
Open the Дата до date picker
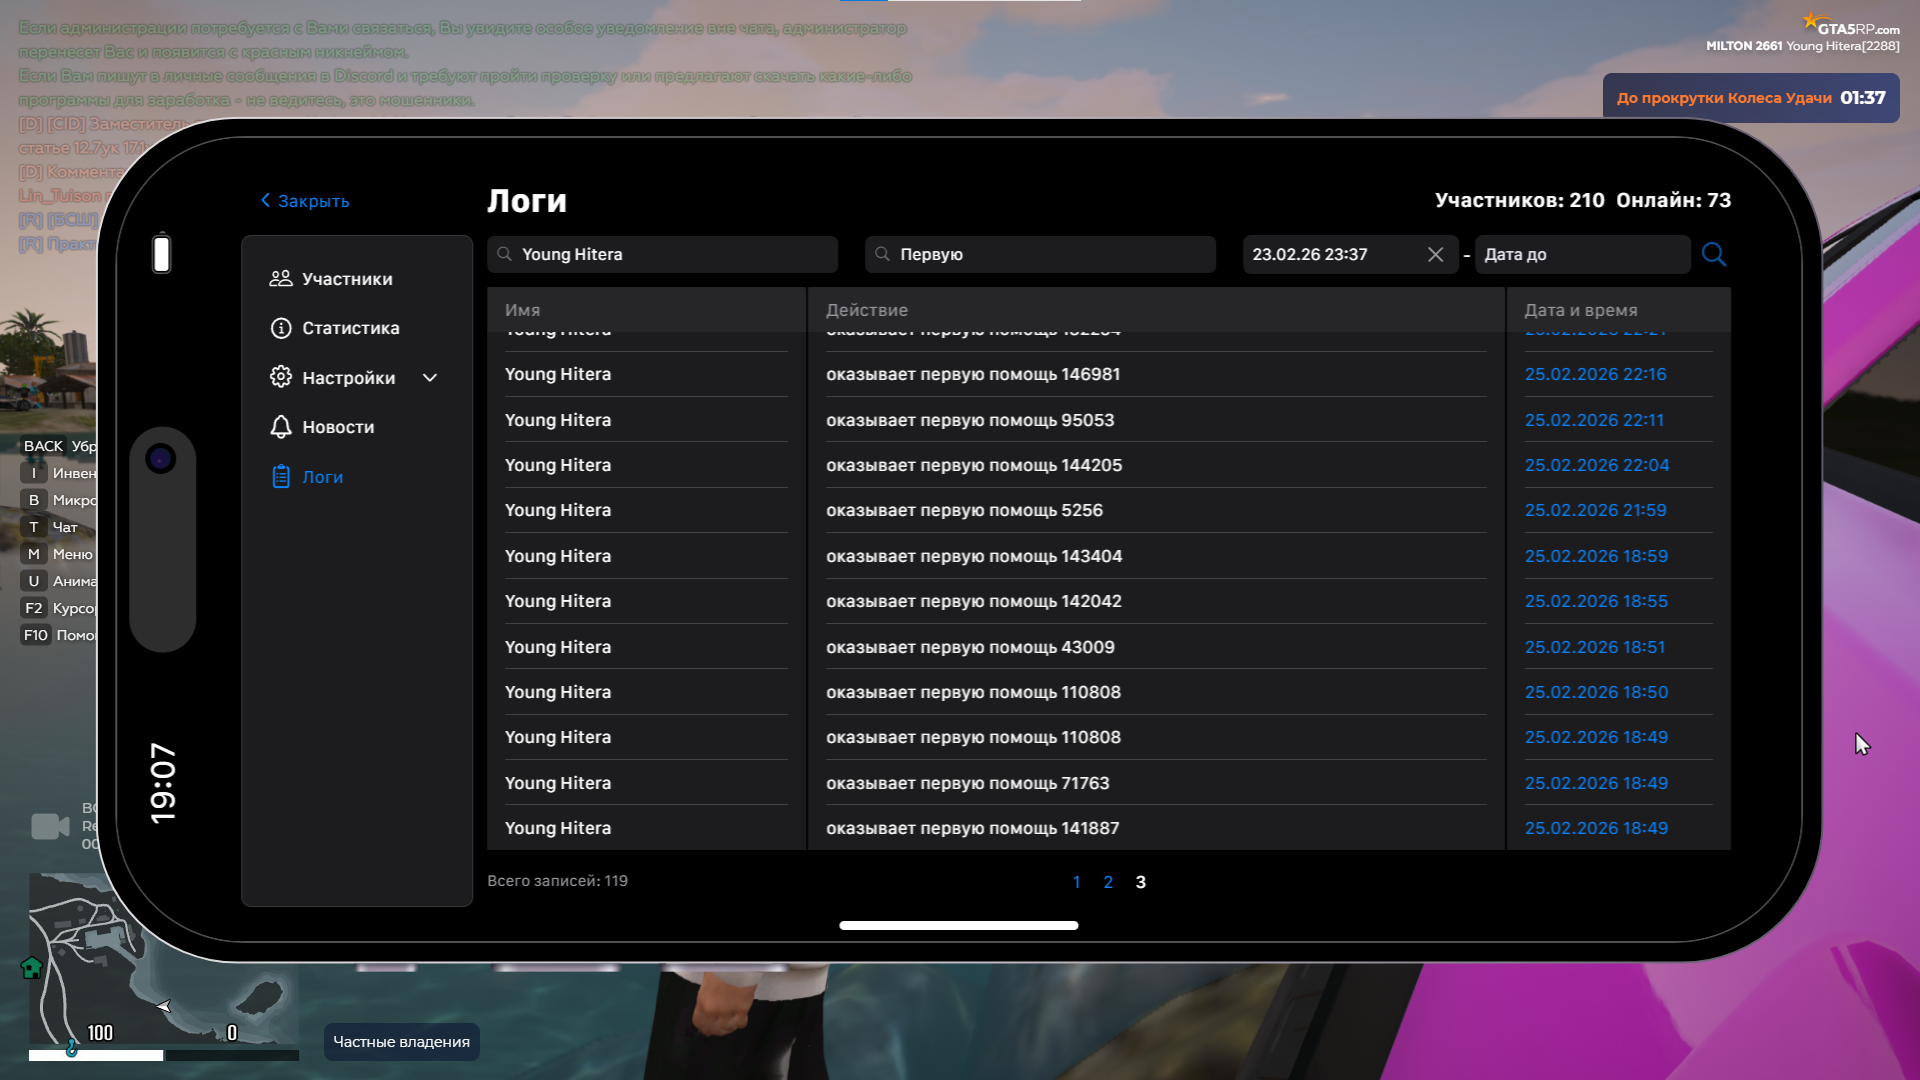pos(1581,255)
